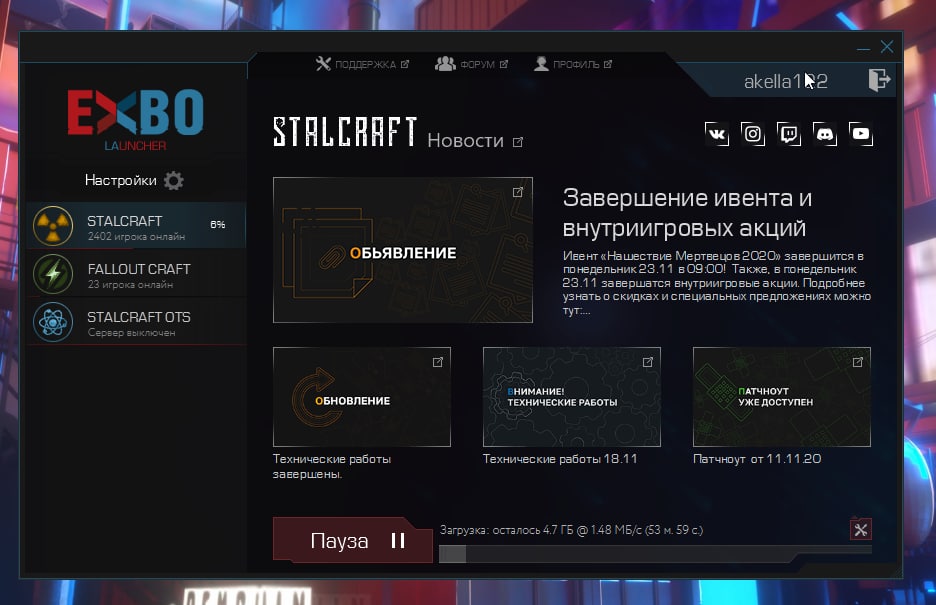Select STALCRAFT OTS in the game list
The width and height of the screenshot is (936, 605).
[x=136, y=322]
